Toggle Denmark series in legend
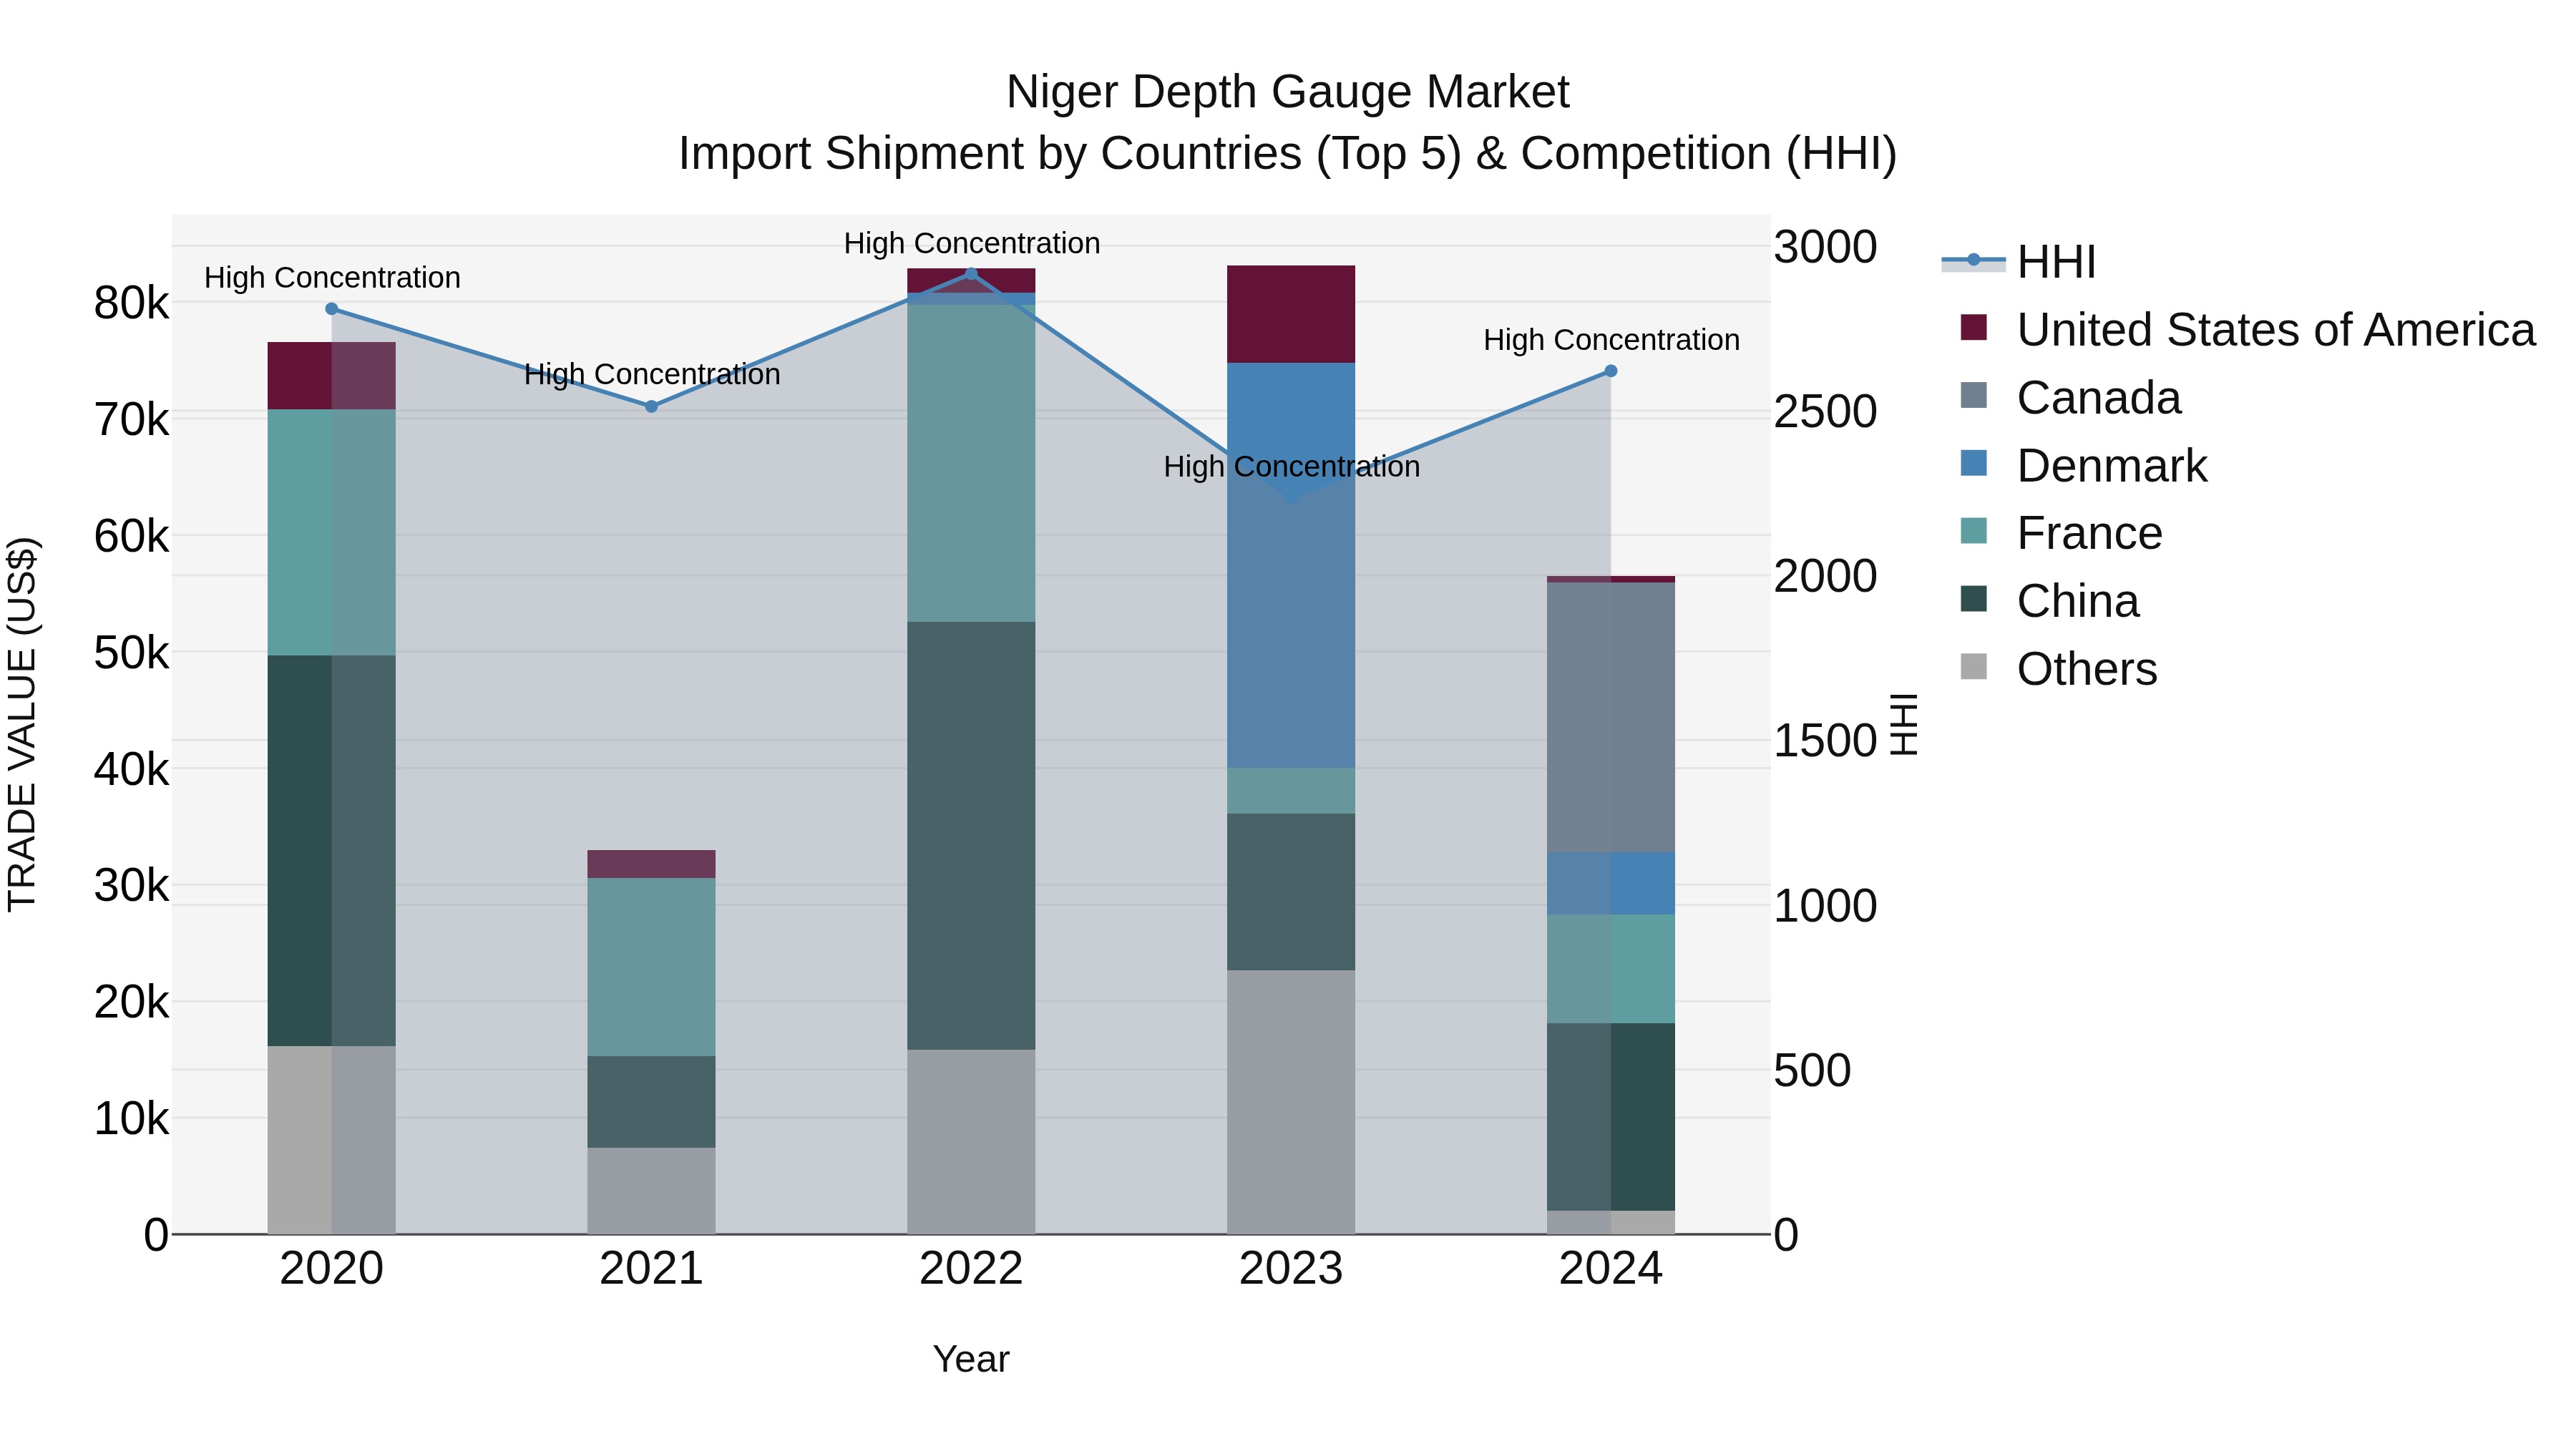The image size is (2576, 1449). pyautogui.click(x=2083, y=465)
